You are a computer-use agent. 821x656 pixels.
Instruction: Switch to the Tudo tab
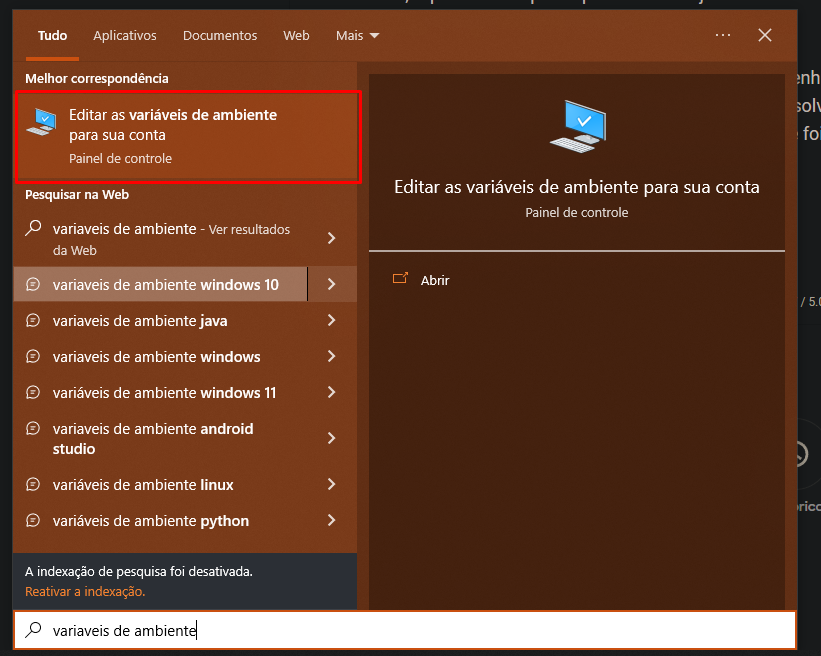tap(52, 36)
